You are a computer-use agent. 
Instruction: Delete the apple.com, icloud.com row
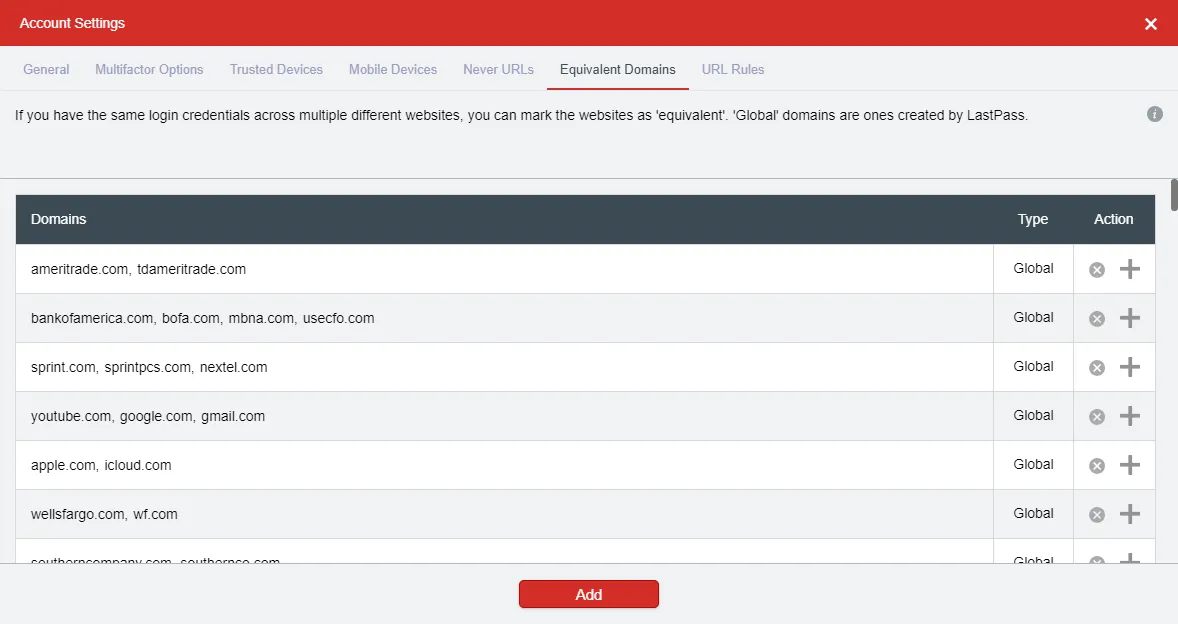[1097, 466]
